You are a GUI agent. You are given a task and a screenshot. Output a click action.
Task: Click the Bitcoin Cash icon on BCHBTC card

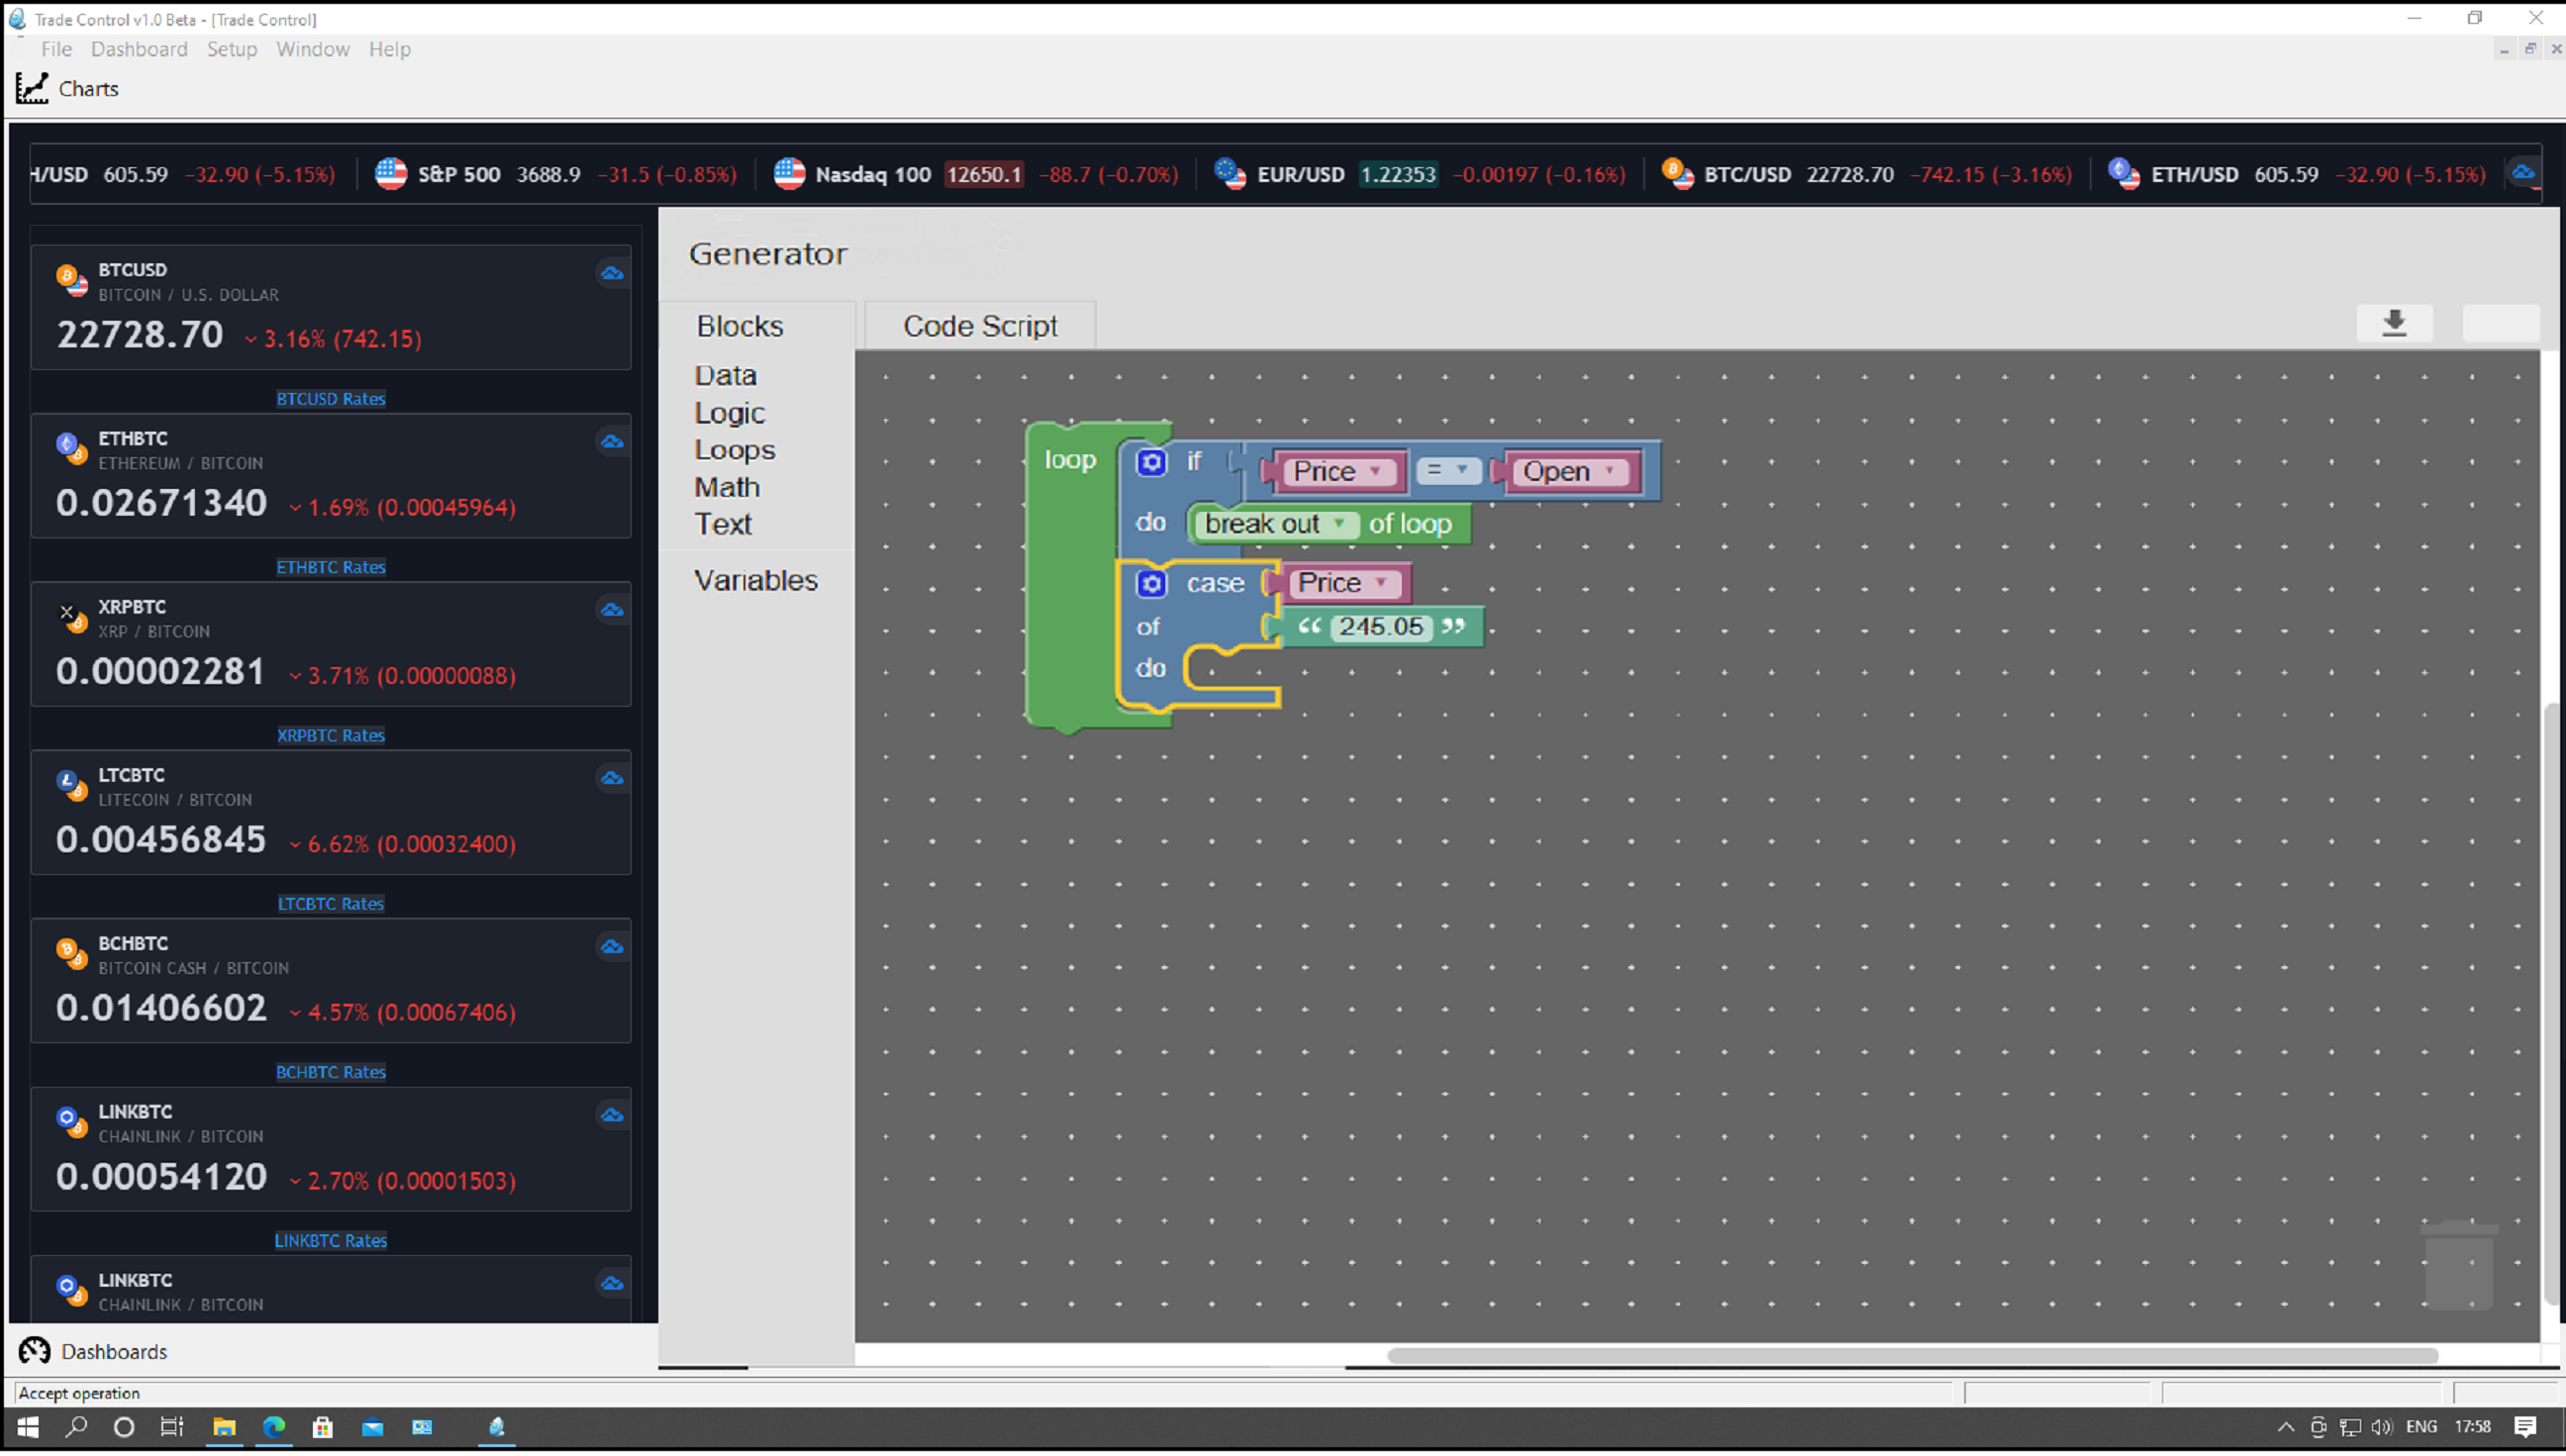pos(71,953)
